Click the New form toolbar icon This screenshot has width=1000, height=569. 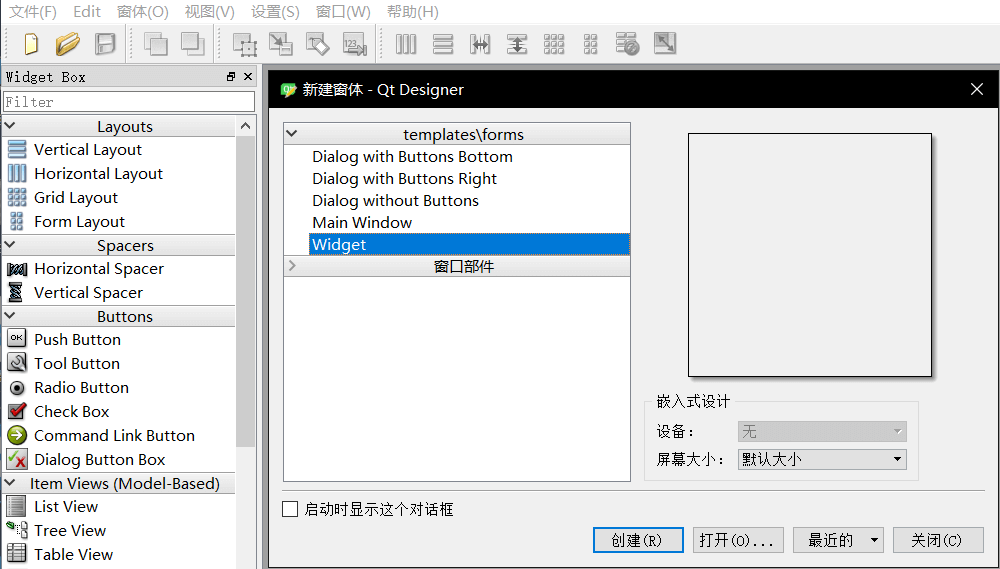(x=31, y=44)
